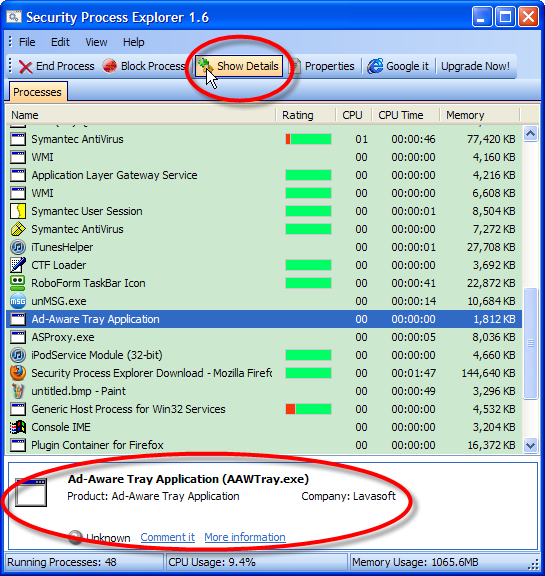Select the 'Console IME' process name

(61, 427)
